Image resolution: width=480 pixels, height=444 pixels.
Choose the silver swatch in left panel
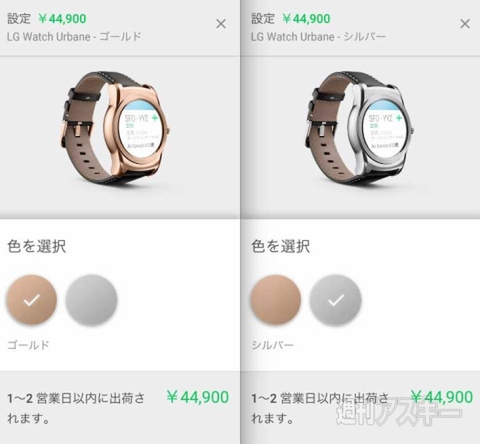pyautogui.click(x=91, y=300)
